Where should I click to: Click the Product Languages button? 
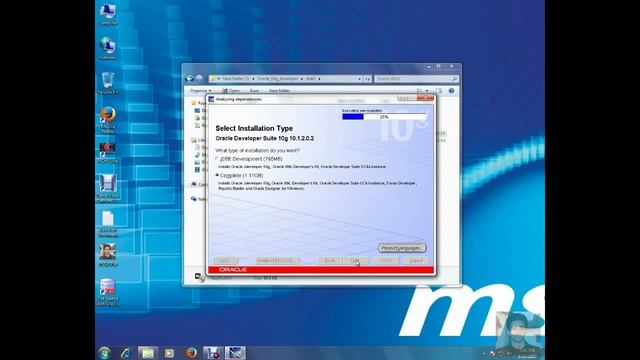(x=402, y=248)
